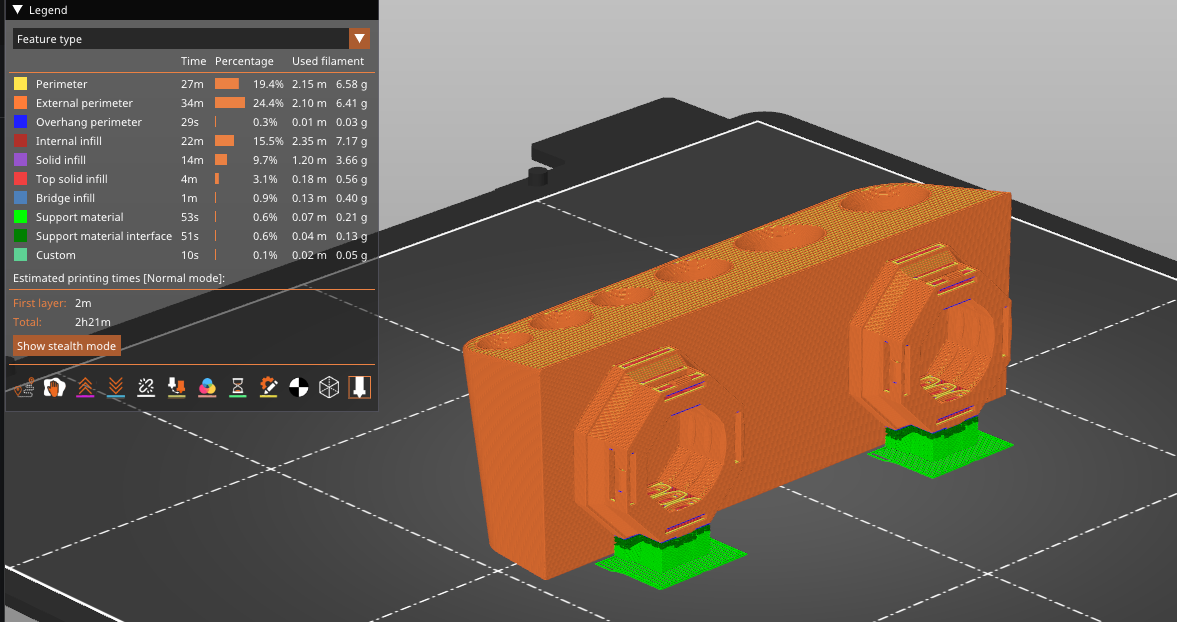The image size is (1177, 622).
Task: Show center of gravity marker icon
Action: pyautogui.click(x=299, y=387)
